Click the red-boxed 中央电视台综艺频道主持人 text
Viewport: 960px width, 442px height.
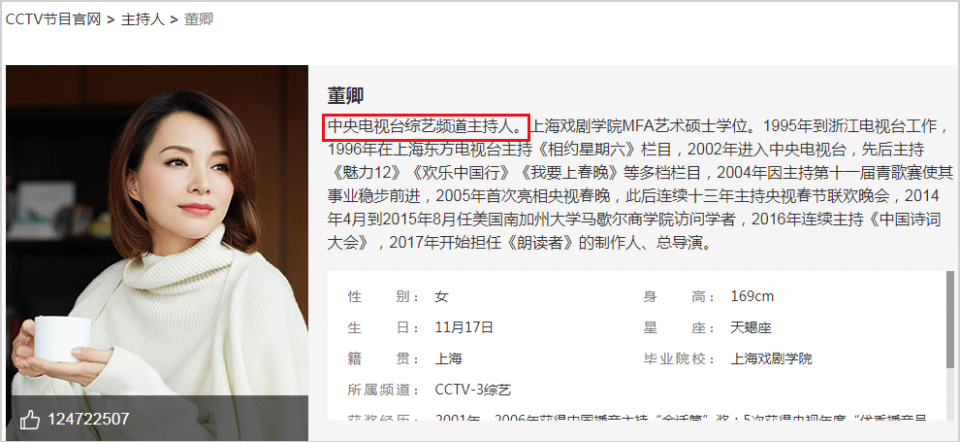426,127
